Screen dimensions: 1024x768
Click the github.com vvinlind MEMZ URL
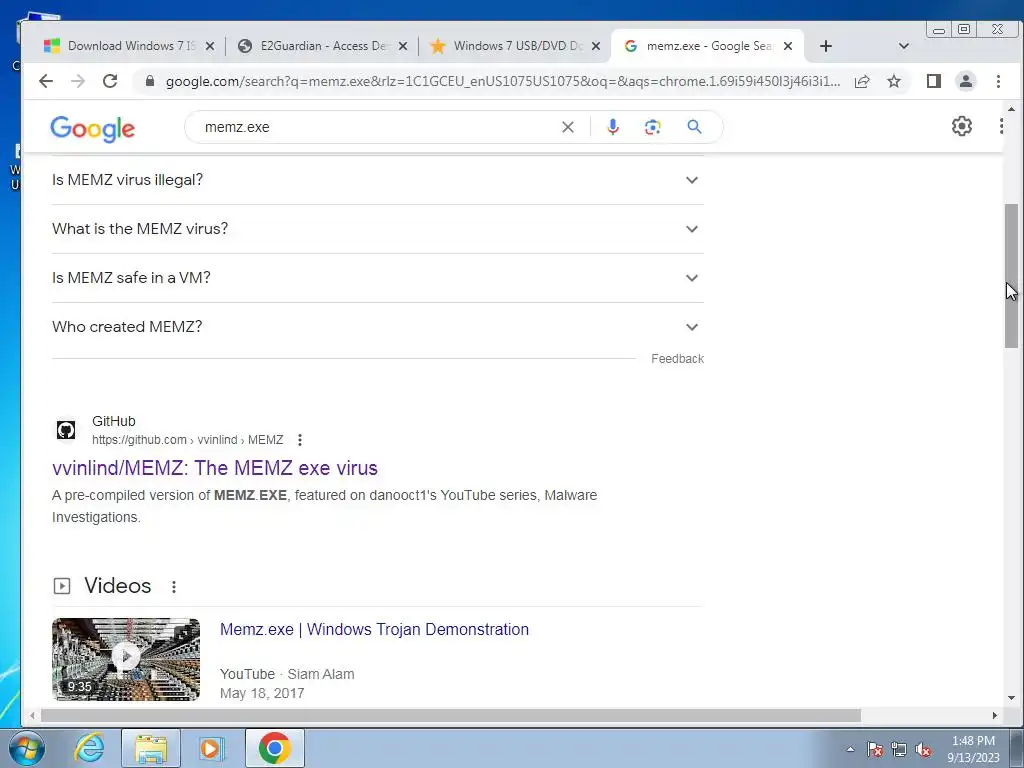(x=187, y=440)
